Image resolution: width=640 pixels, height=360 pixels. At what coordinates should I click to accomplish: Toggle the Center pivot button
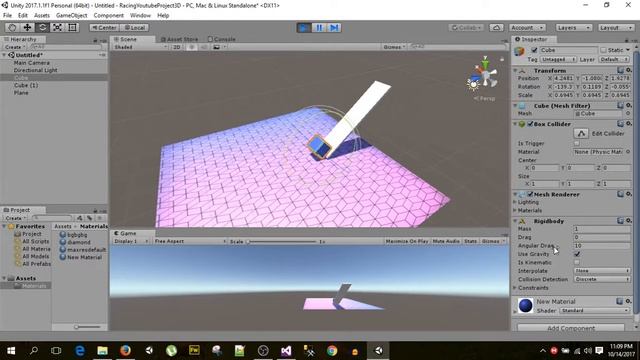104,27
